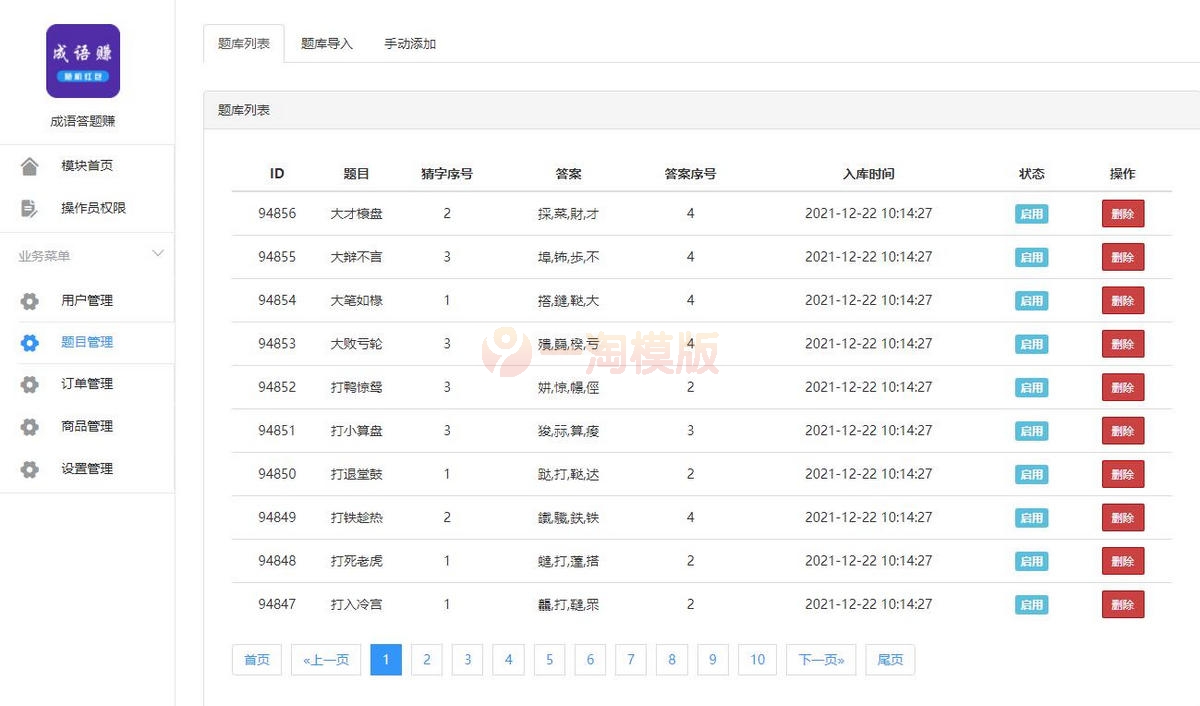
Task: Toggle 启用 status for record 94847
Action: tap(1031, 604)
